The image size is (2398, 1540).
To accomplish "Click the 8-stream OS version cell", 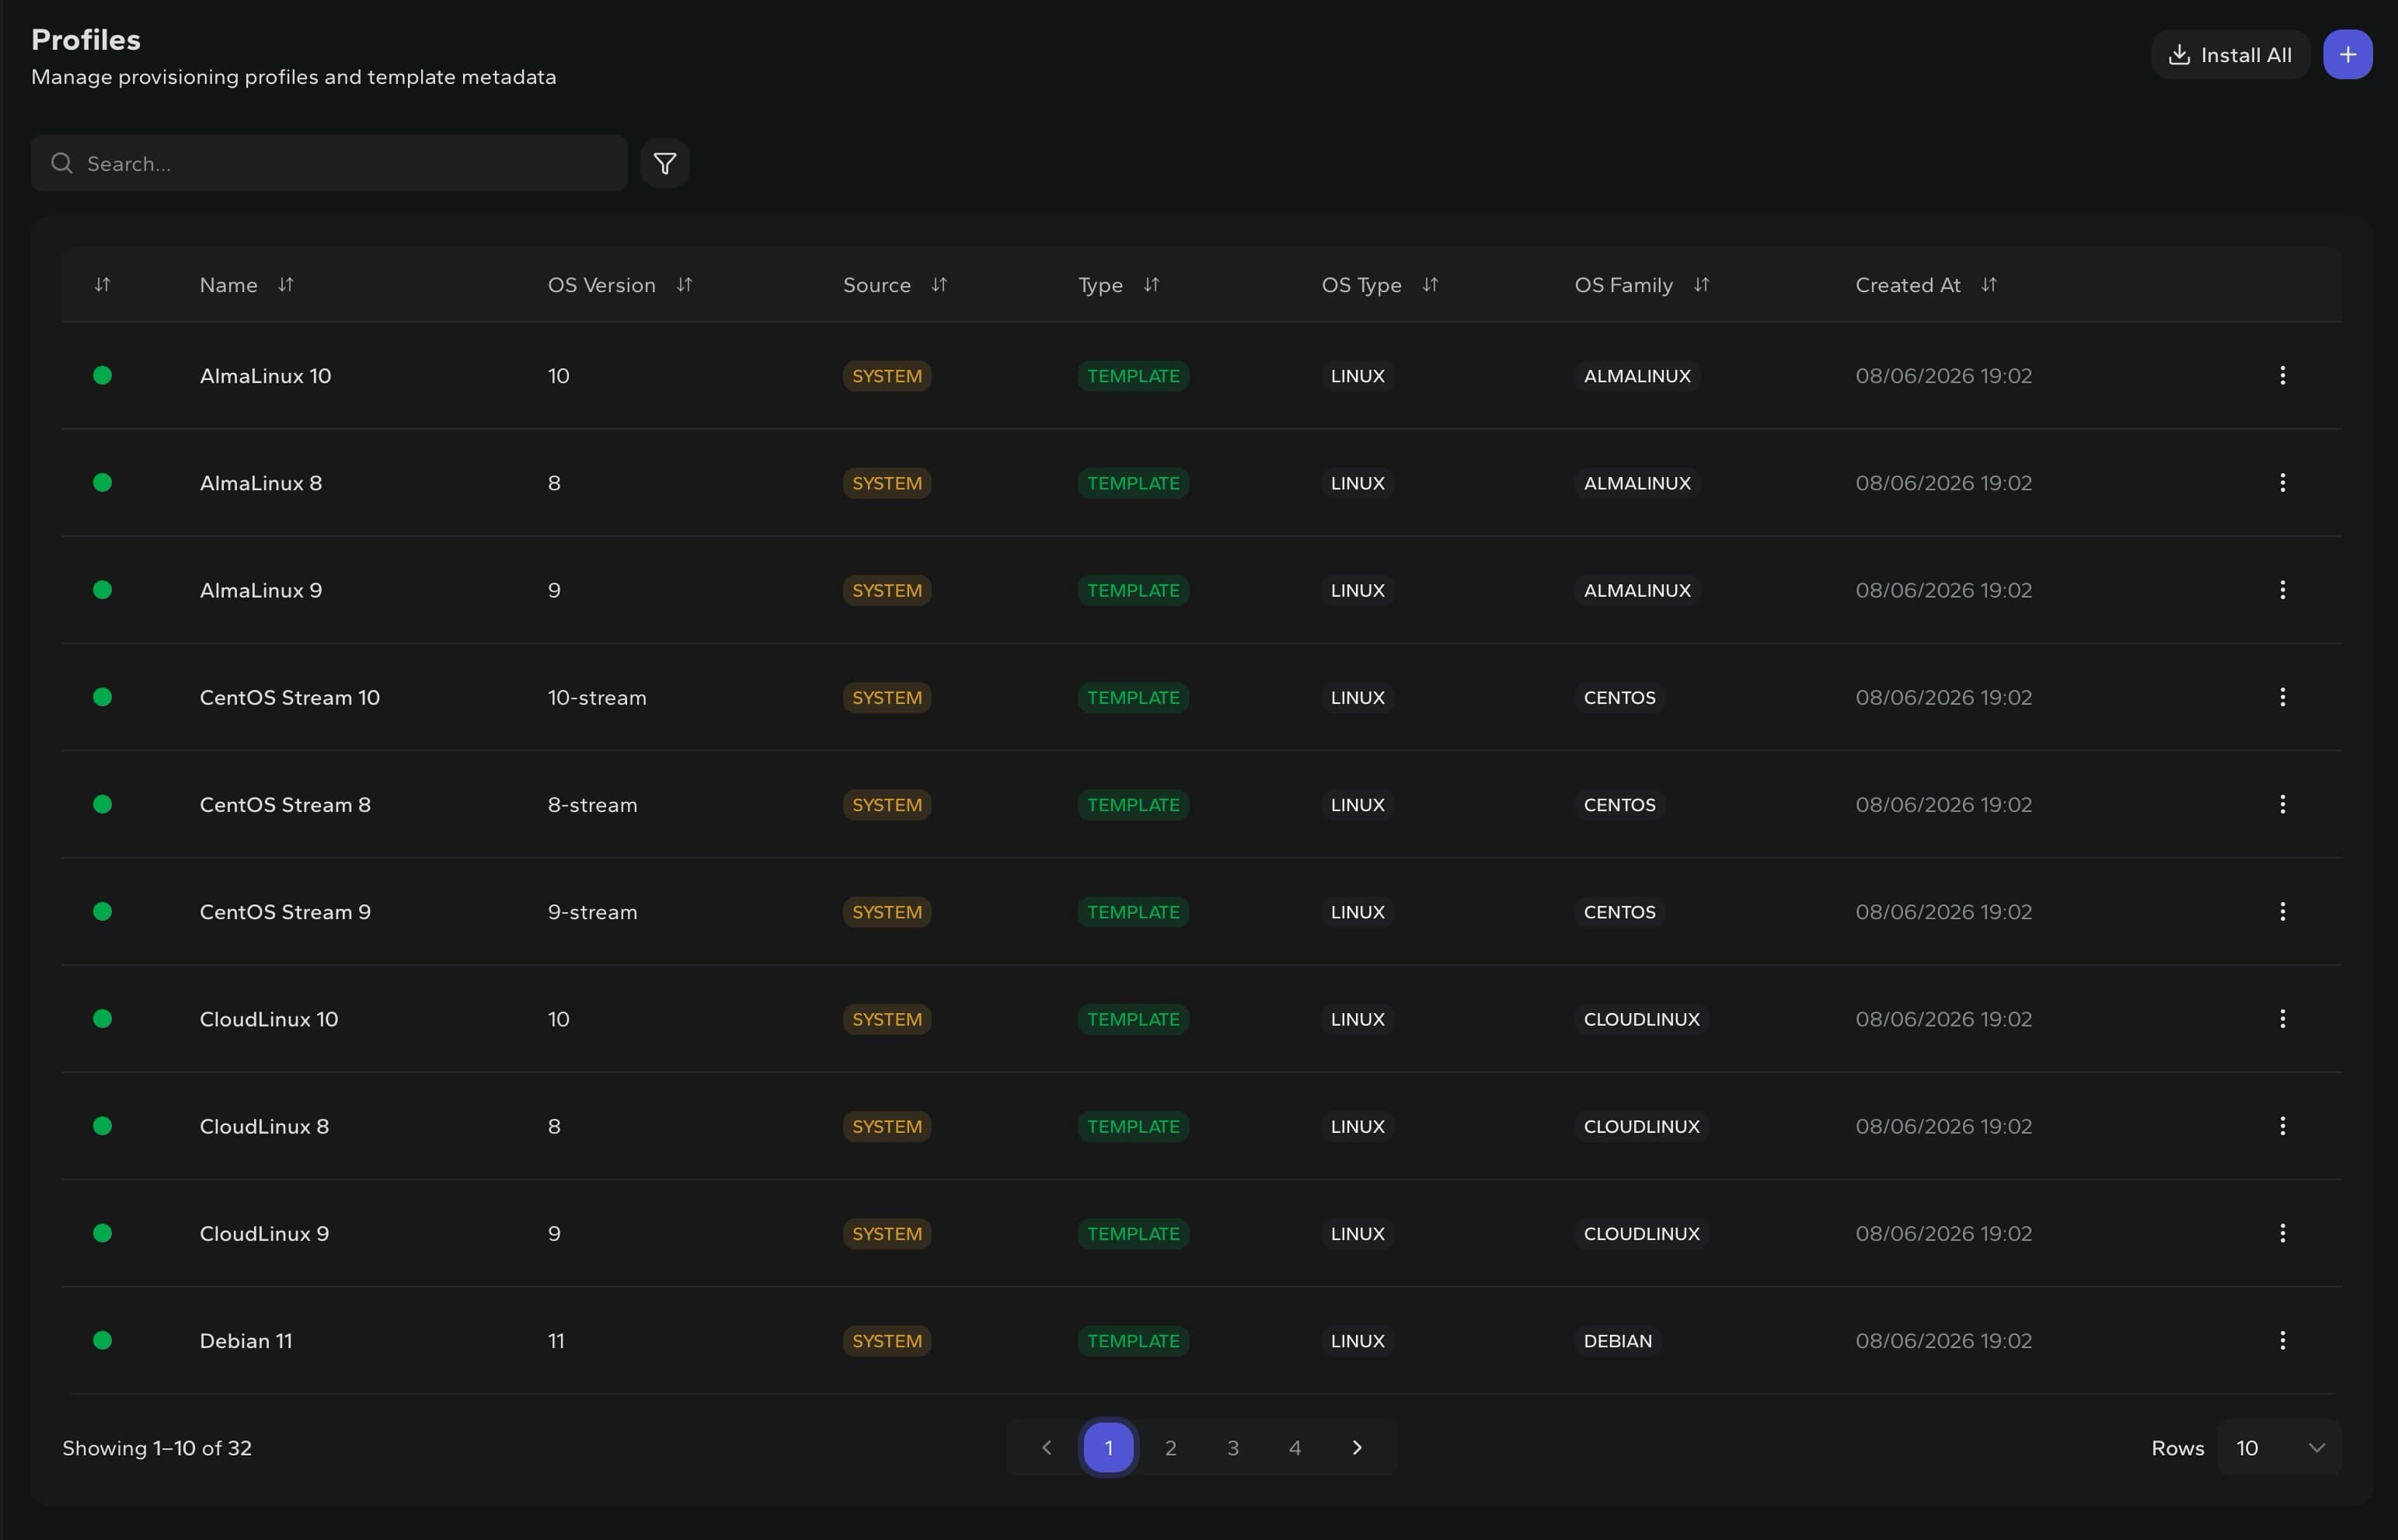I will coord(592,805).
